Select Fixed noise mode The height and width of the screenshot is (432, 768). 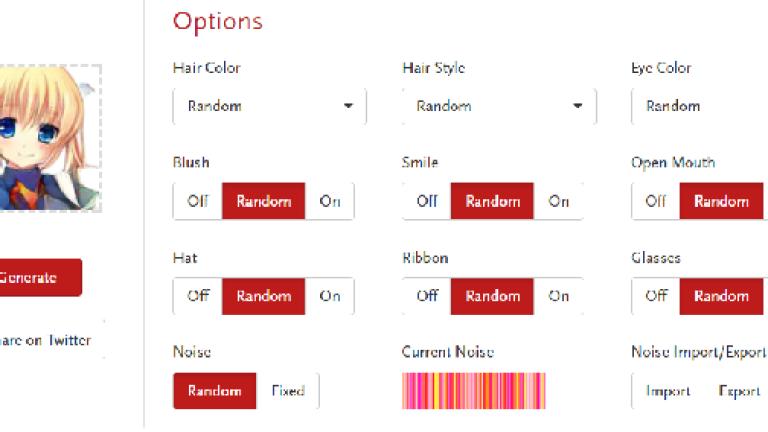288,391
